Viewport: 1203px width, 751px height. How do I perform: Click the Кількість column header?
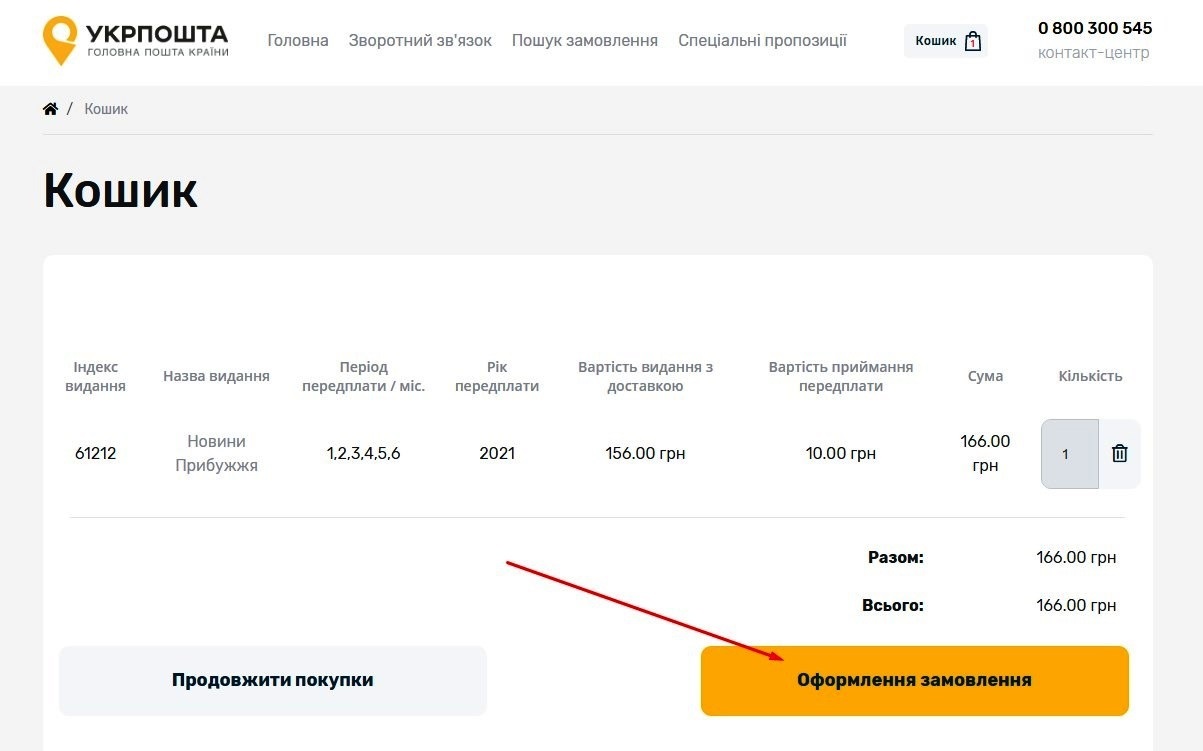point(1091,377)
